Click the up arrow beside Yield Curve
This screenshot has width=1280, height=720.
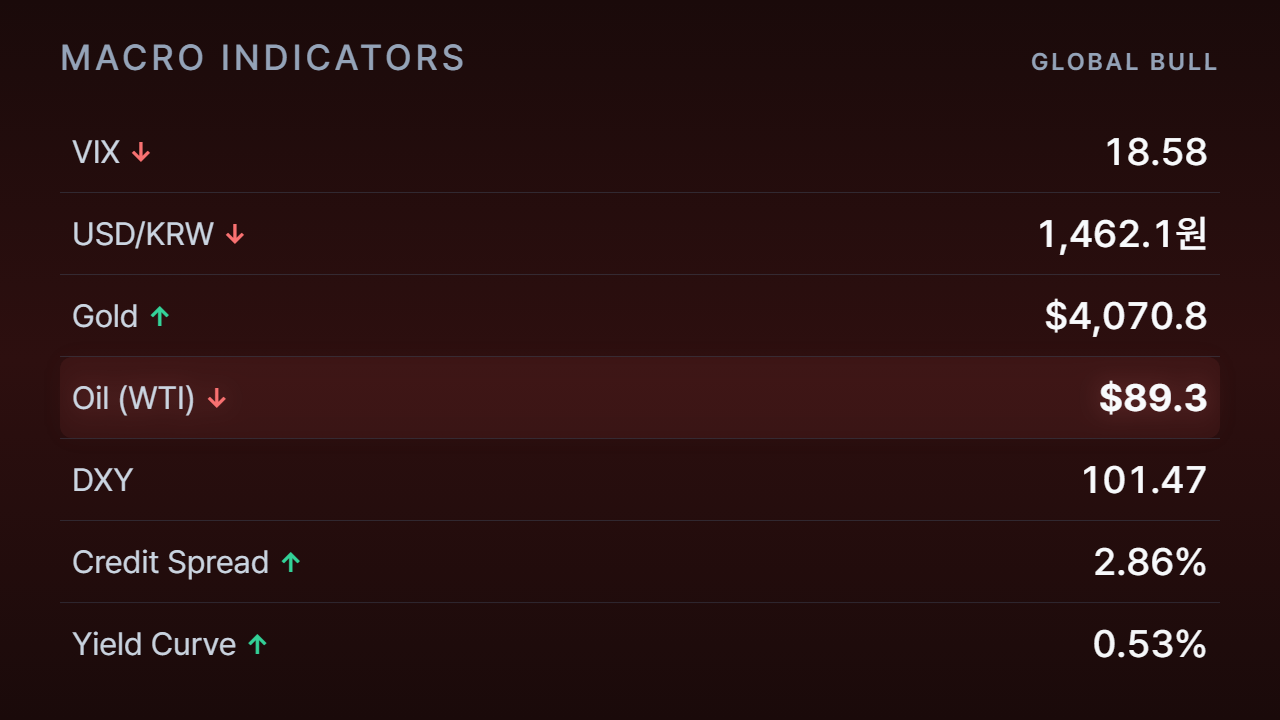click(258, 644)
